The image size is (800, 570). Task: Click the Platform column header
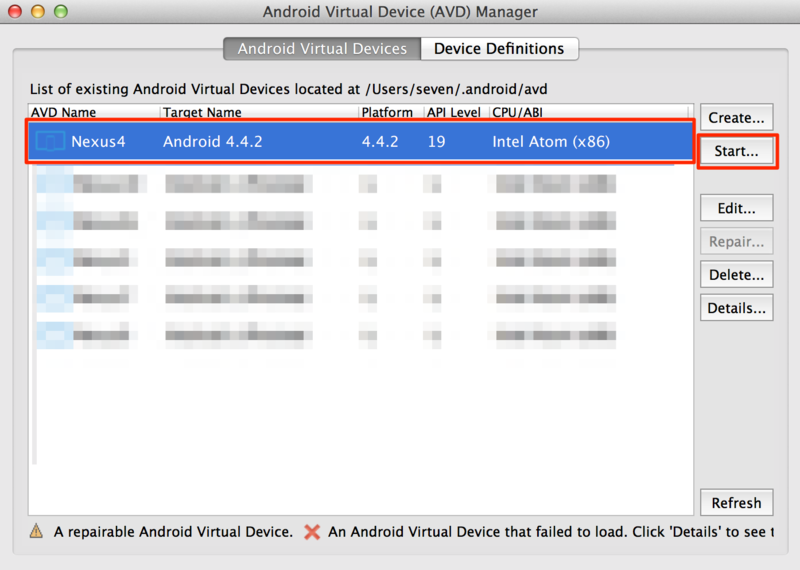[x=391, y=112]
